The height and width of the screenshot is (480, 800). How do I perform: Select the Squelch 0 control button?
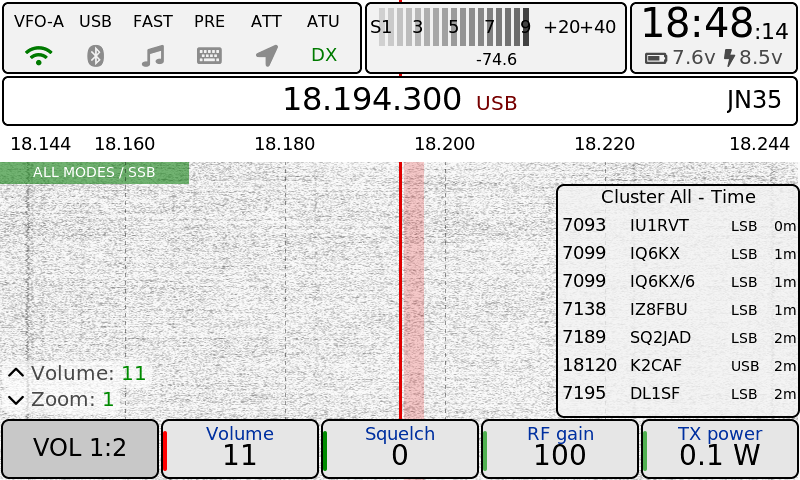pos(400,449)
